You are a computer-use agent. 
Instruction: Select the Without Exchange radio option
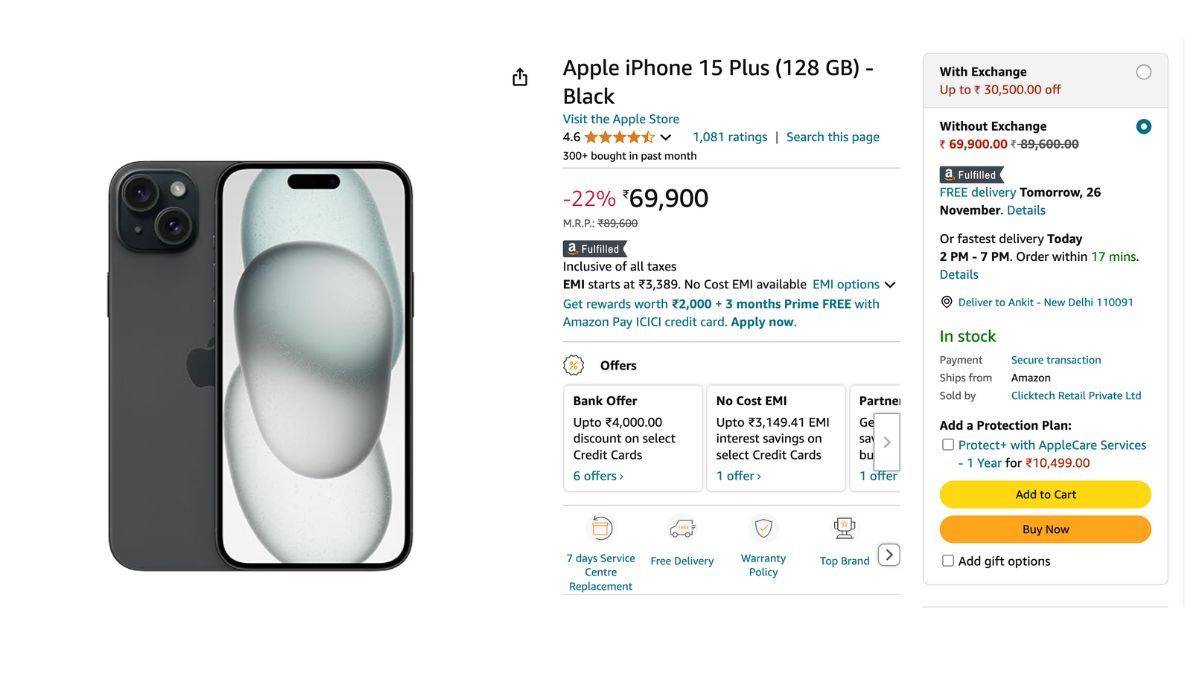click(1143, 127)
